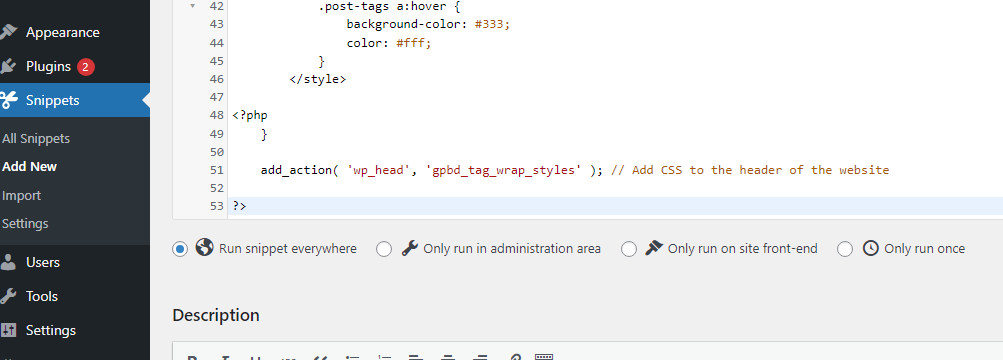Click the '?>' closing tag on line 53

click(x=239, y=206)
